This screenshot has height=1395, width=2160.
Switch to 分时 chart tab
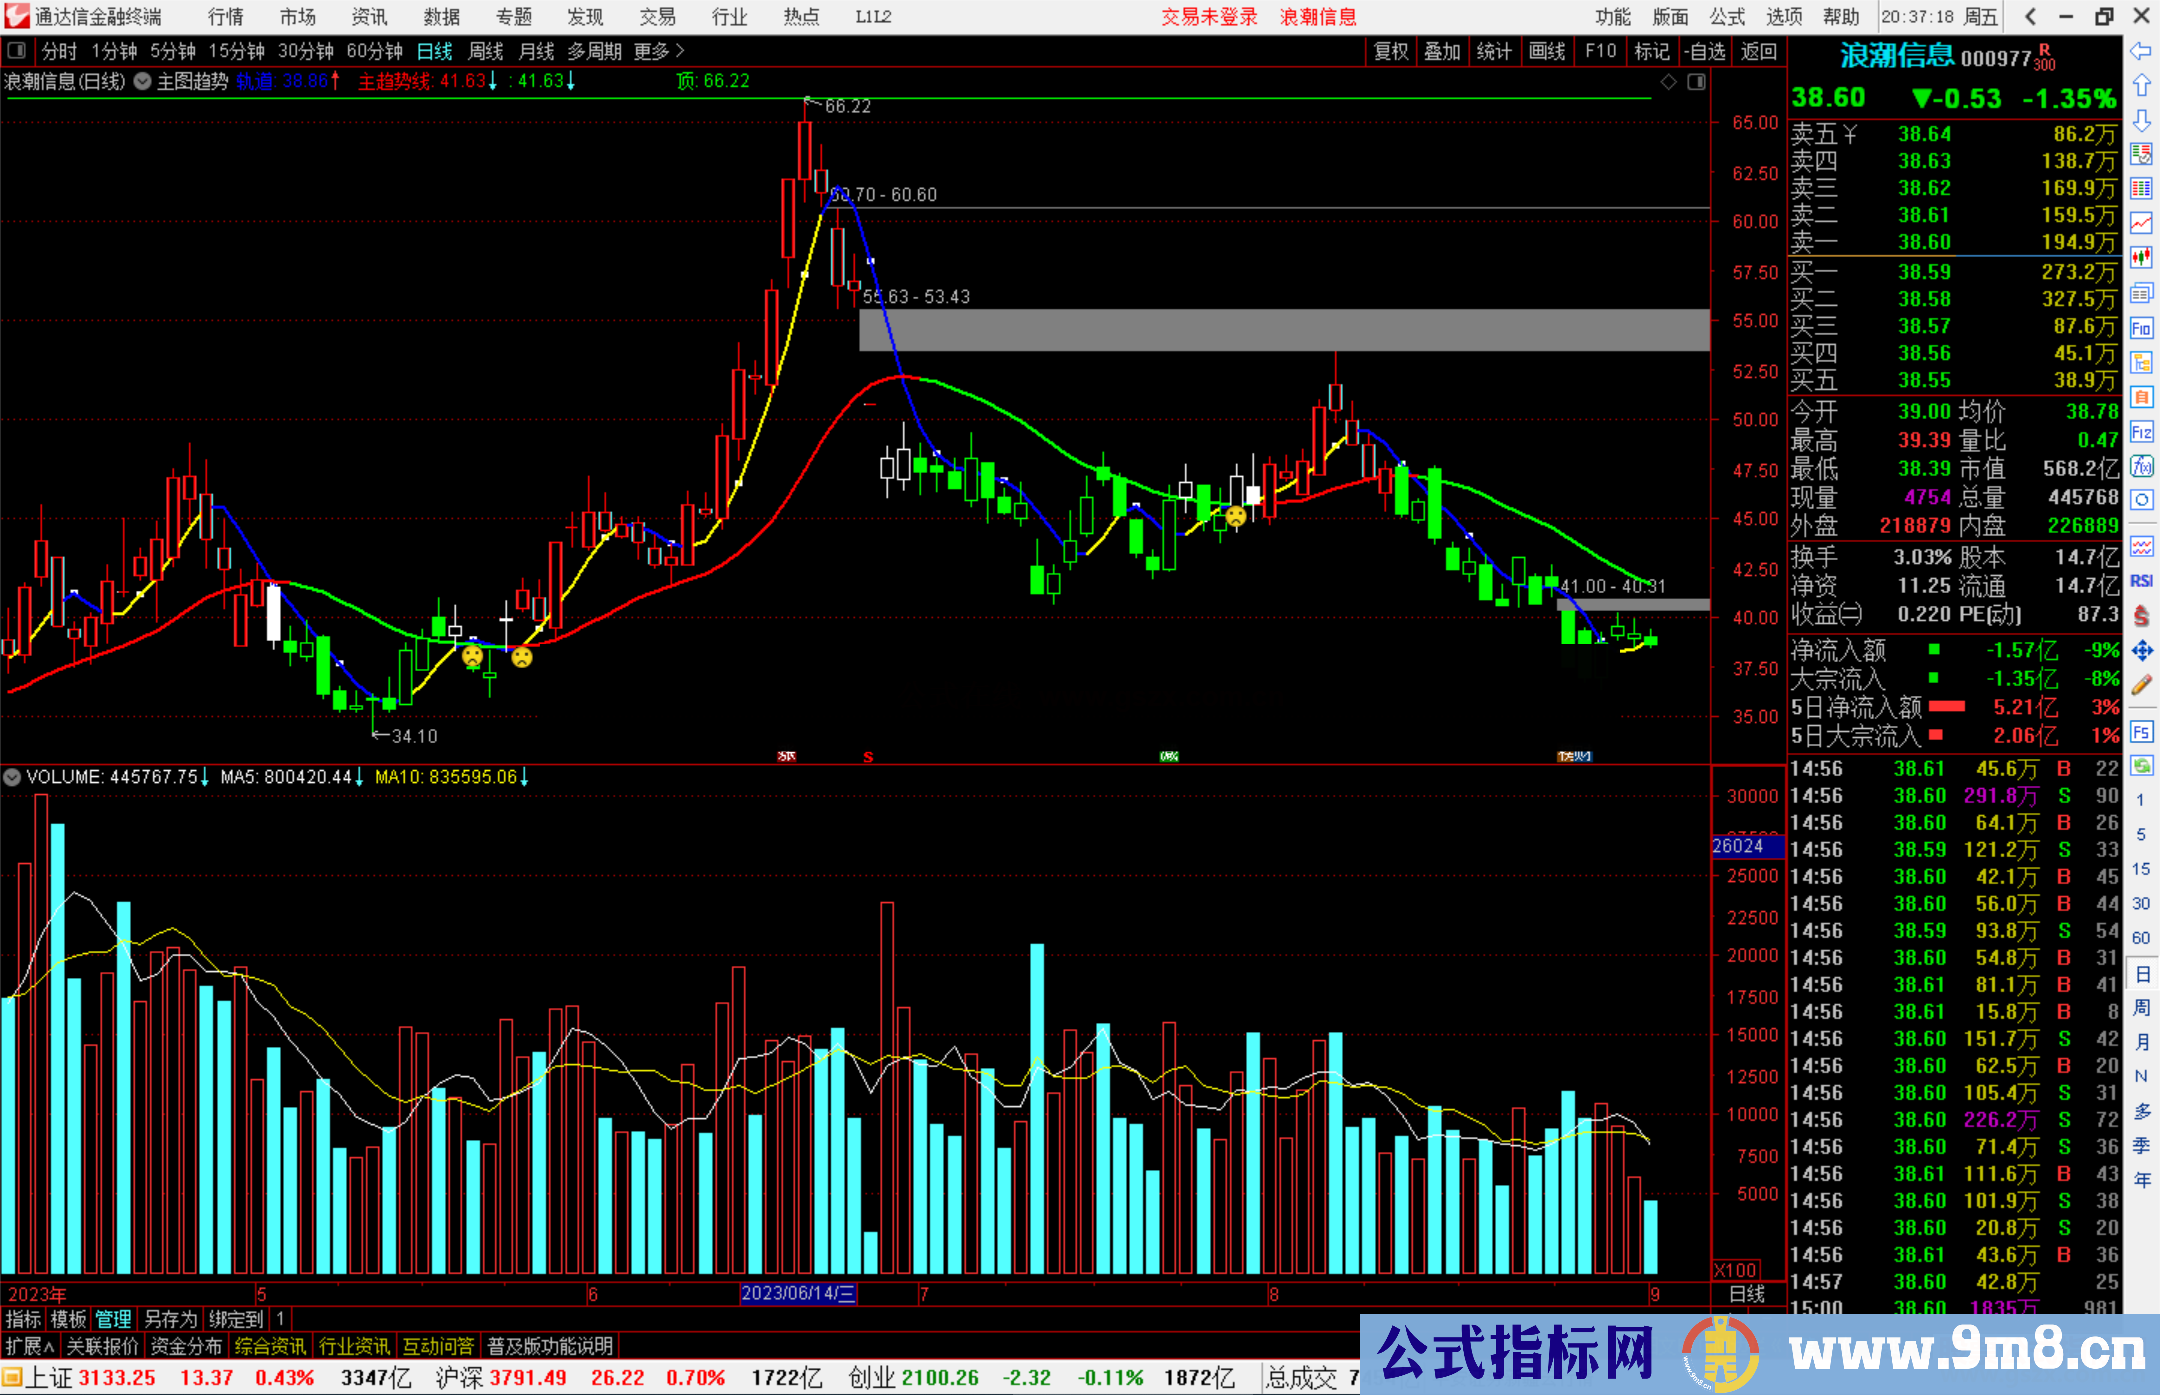59,50
